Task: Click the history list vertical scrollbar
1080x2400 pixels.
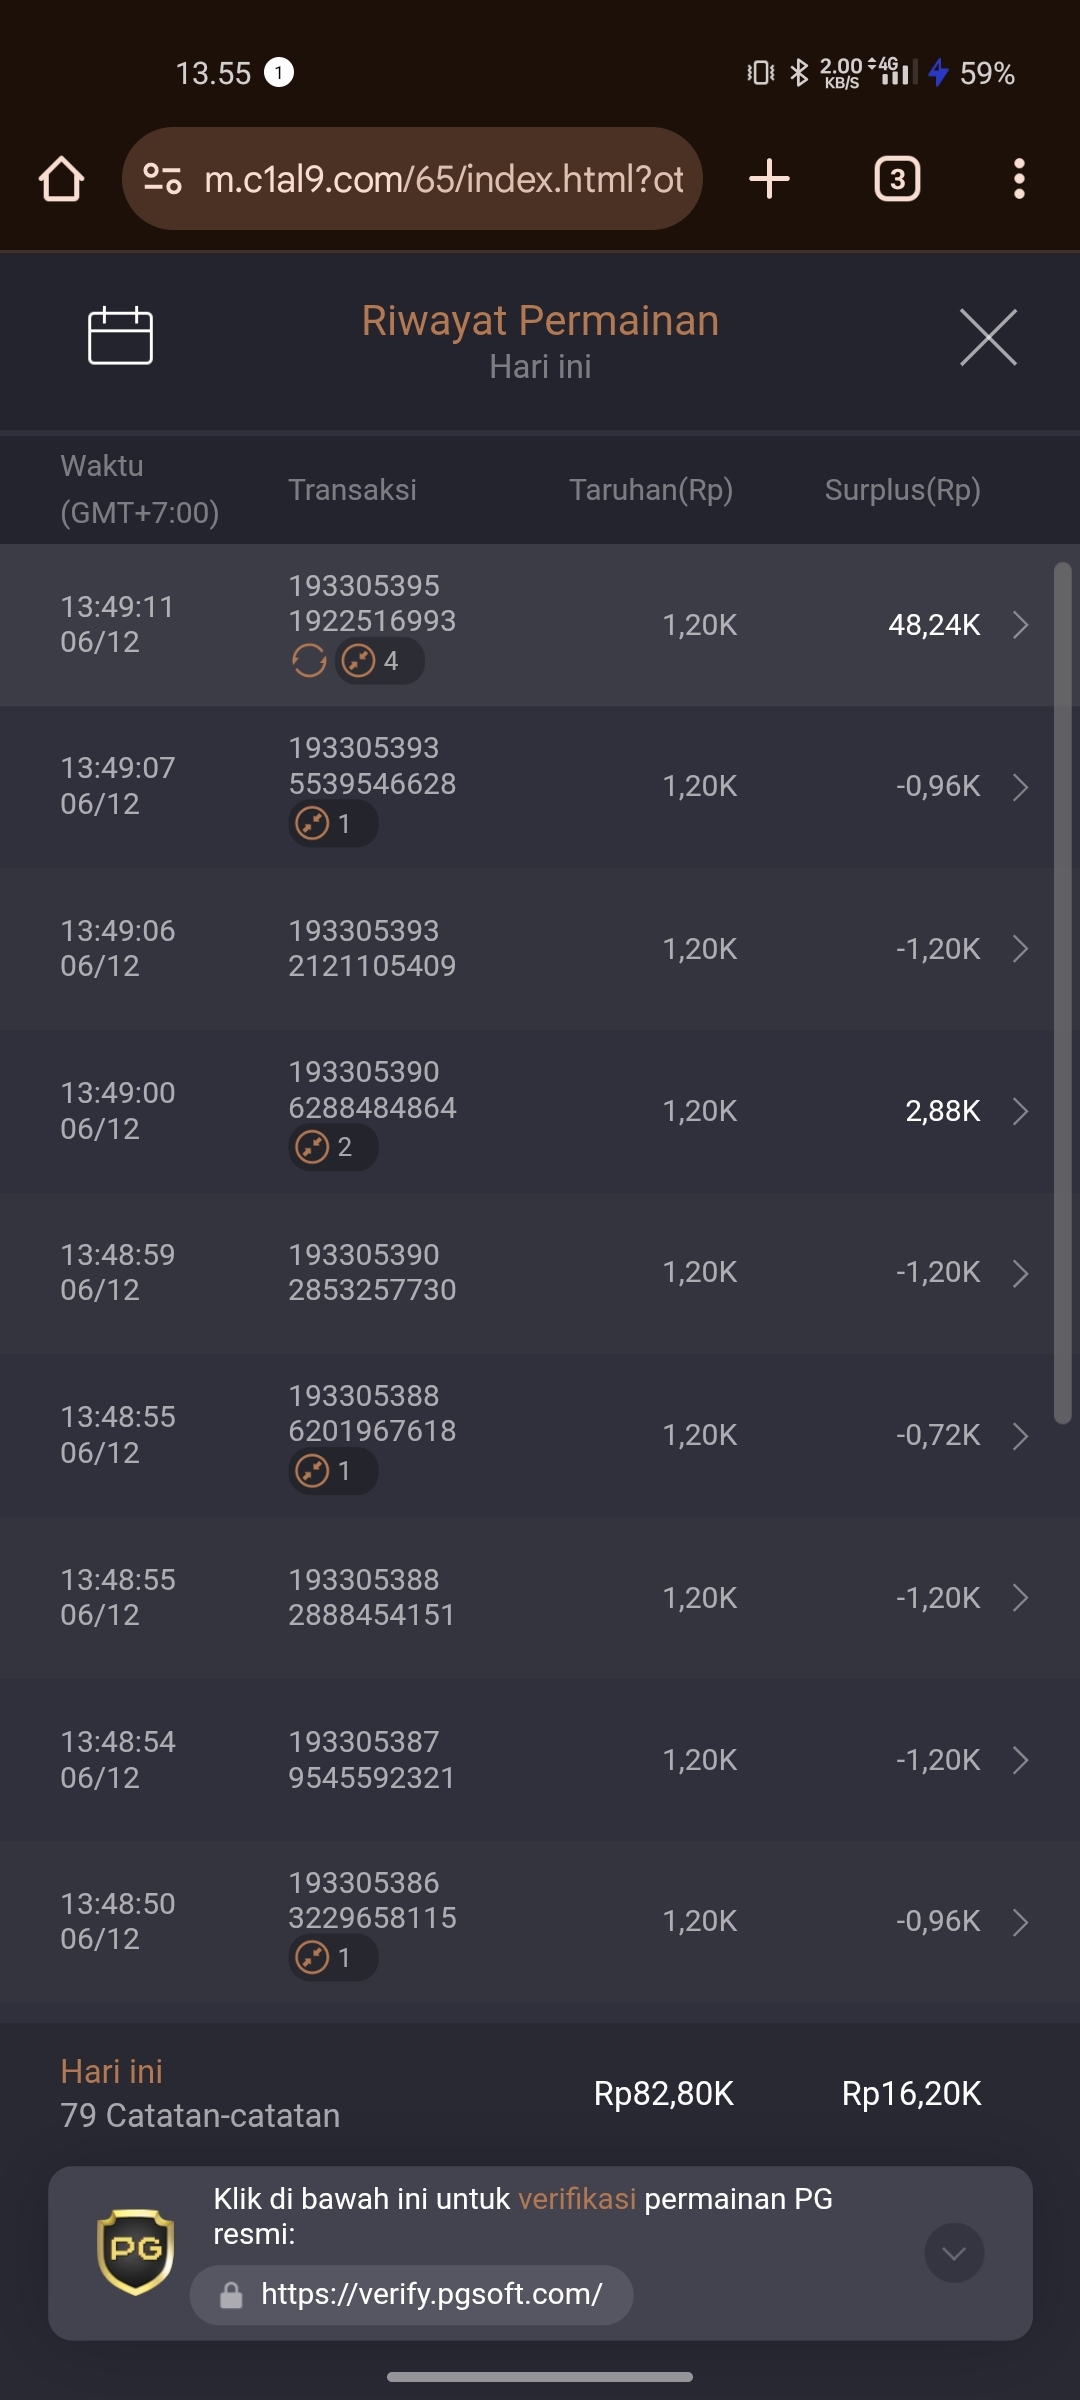Action: click(1062, 993)
